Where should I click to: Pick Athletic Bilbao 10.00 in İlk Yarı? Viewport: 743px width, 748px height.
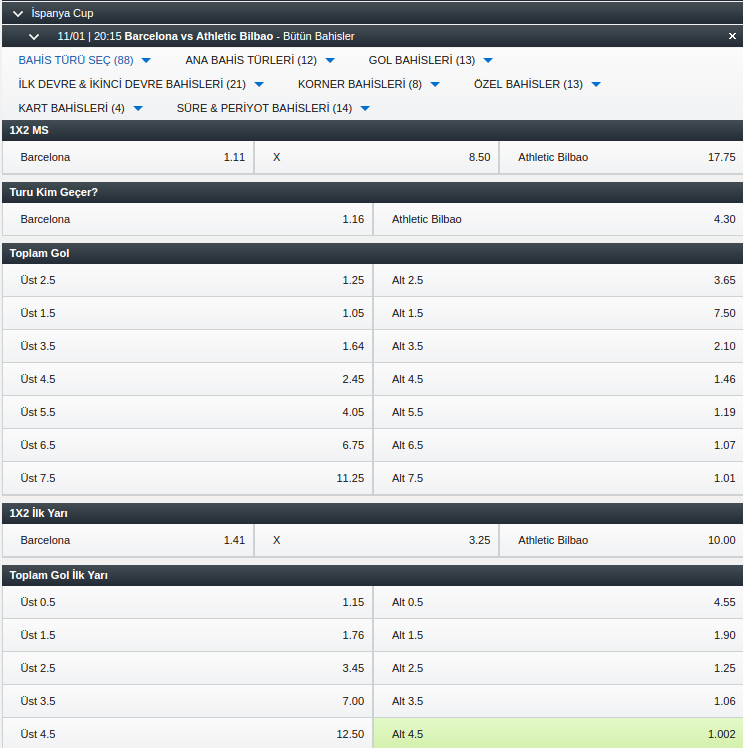tap(621, 540)
